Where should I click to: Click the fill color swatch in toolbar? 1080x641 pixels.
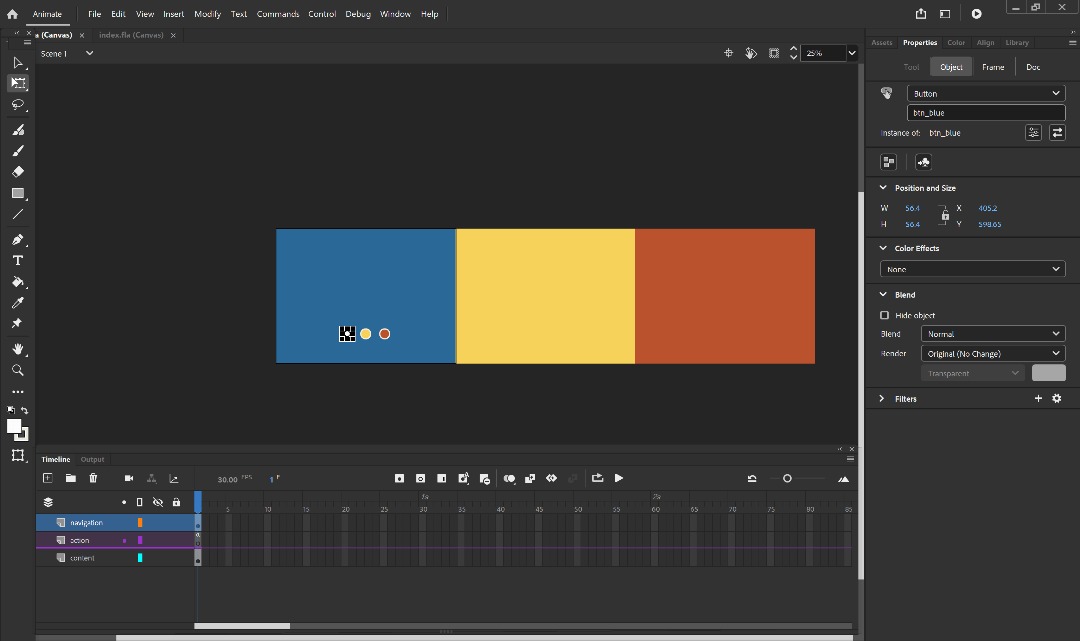coord(14,426)
